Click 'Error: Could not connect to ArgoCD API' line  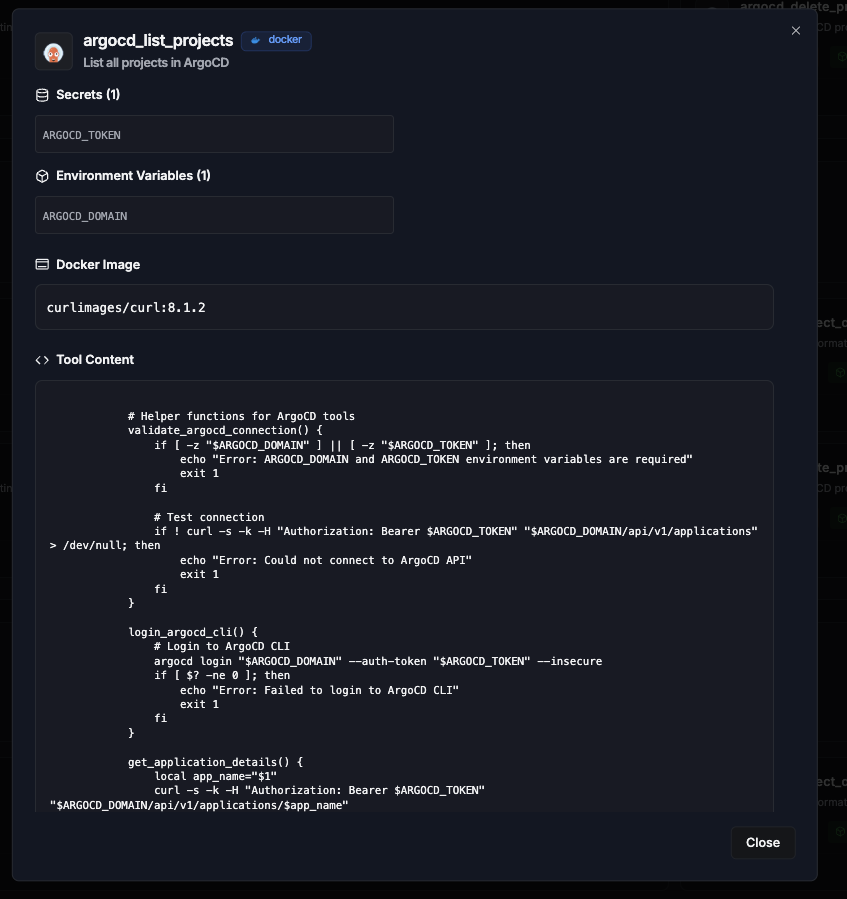326,560
